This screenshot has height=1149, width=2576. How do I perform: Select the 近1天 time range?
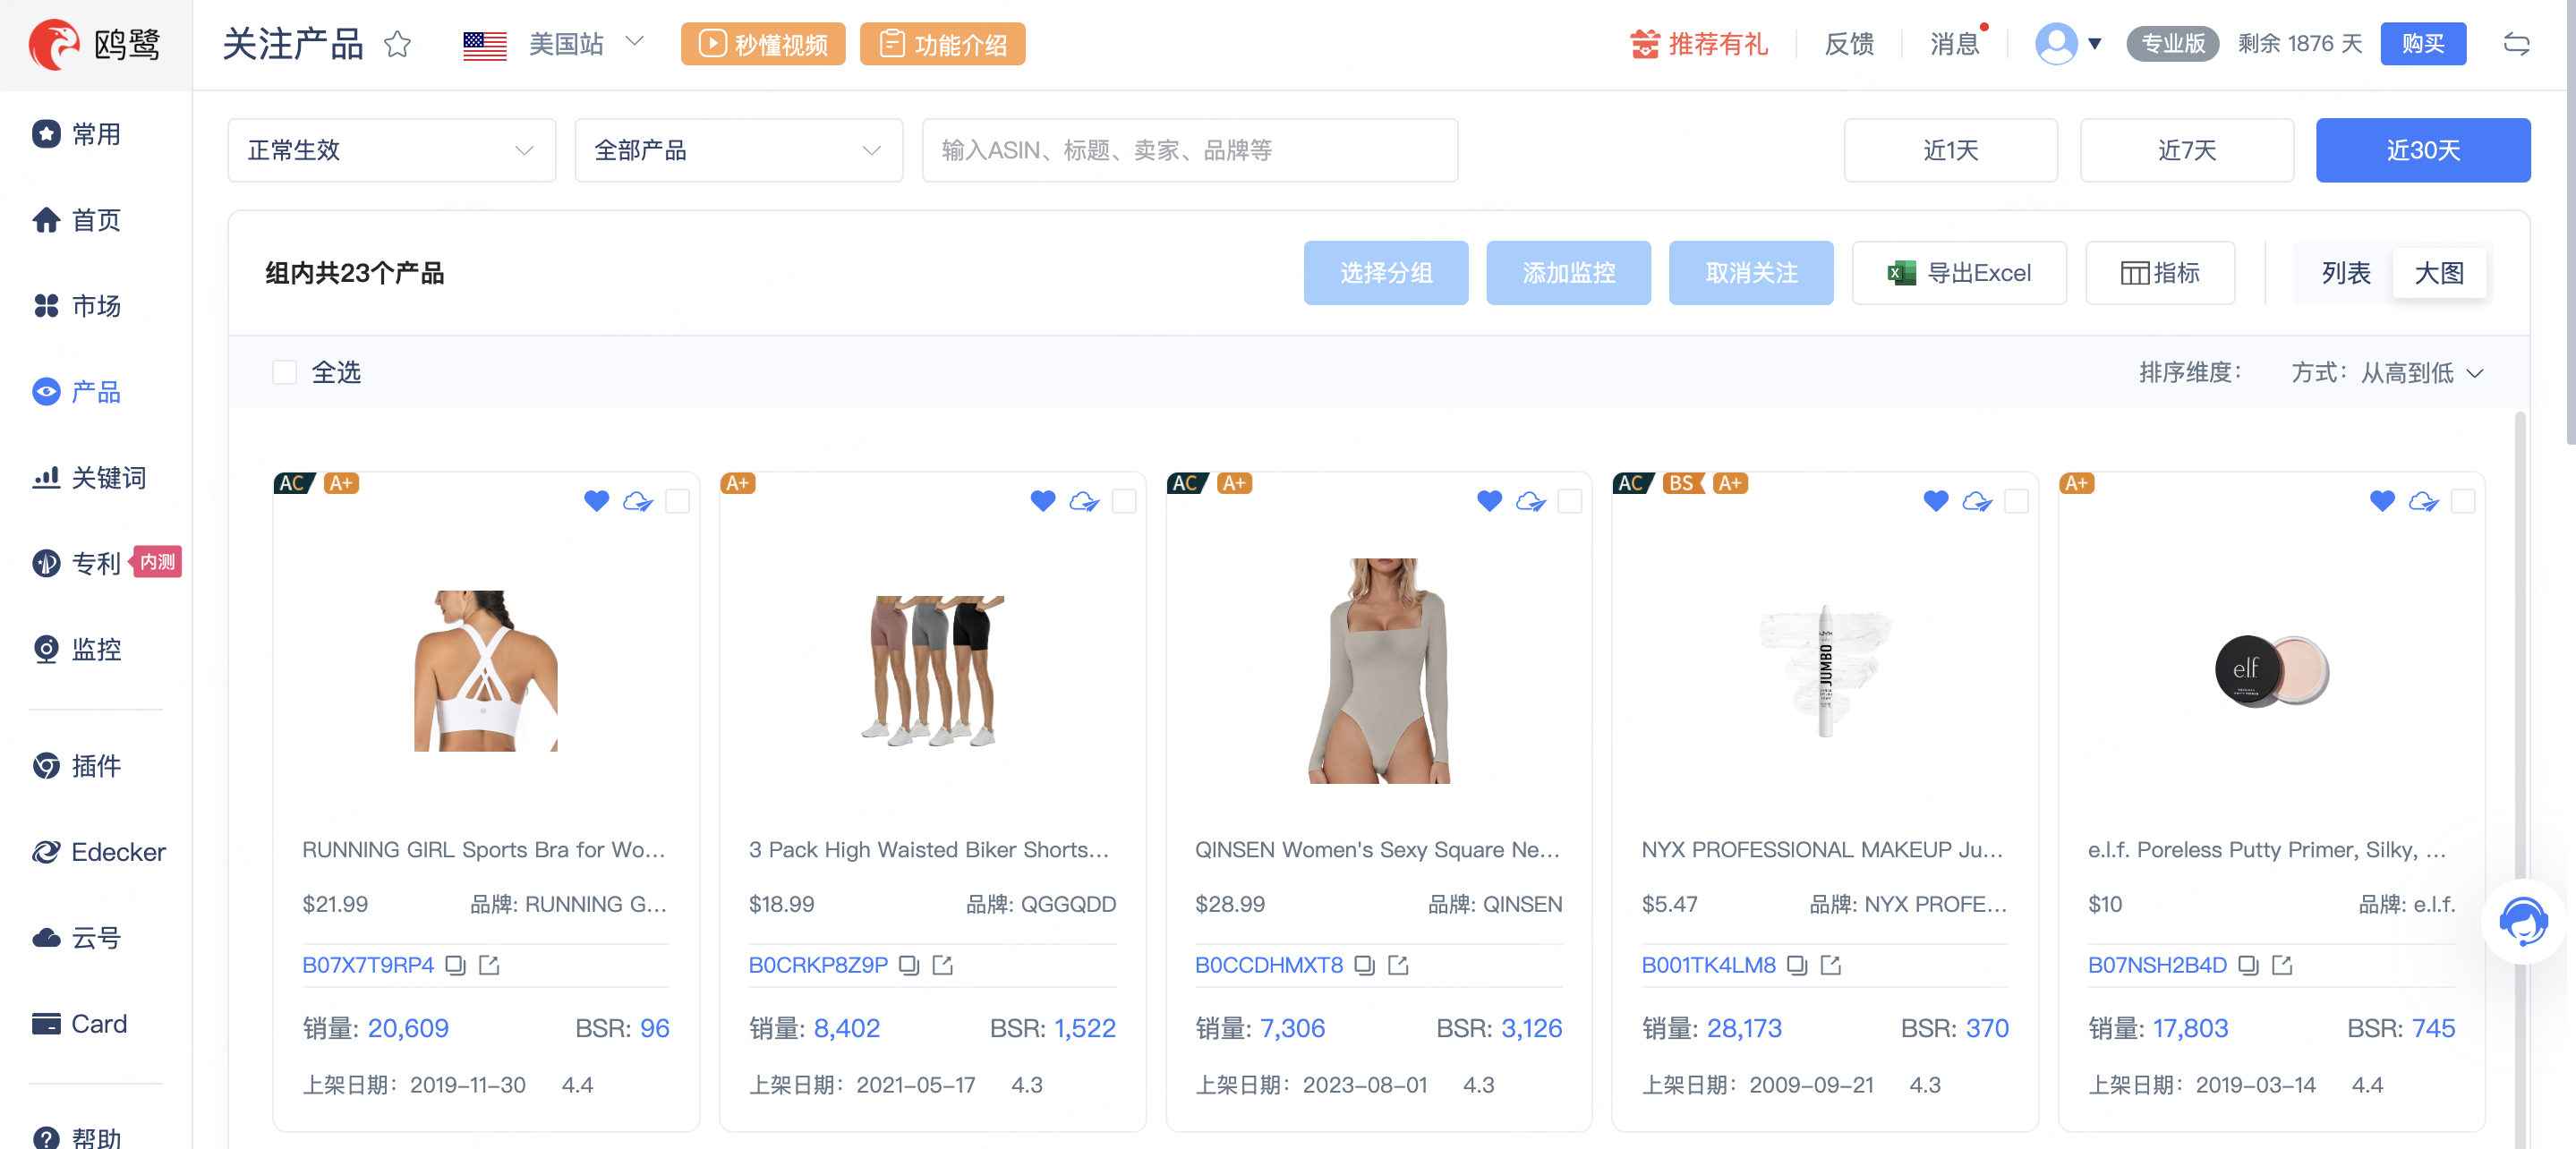(1950, 150)
